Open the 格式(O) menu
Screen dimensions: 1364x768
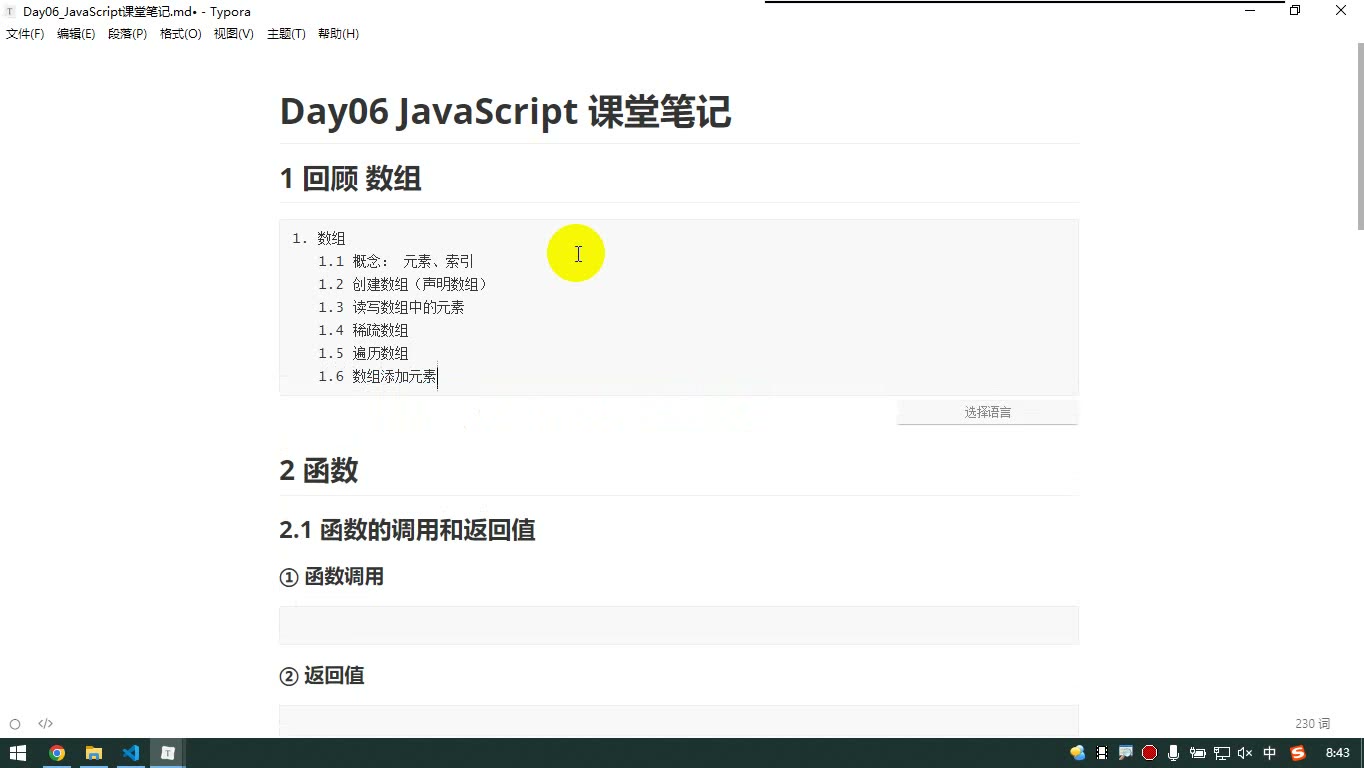point(181,34)
